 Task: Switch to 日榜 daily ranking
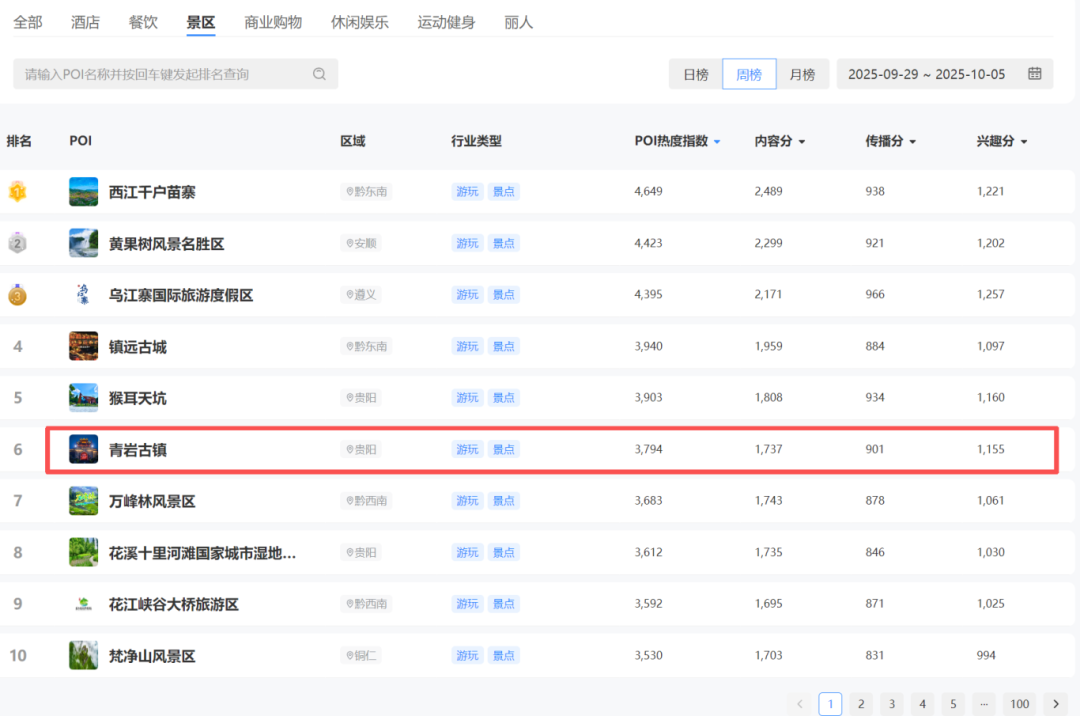(696, 74)
